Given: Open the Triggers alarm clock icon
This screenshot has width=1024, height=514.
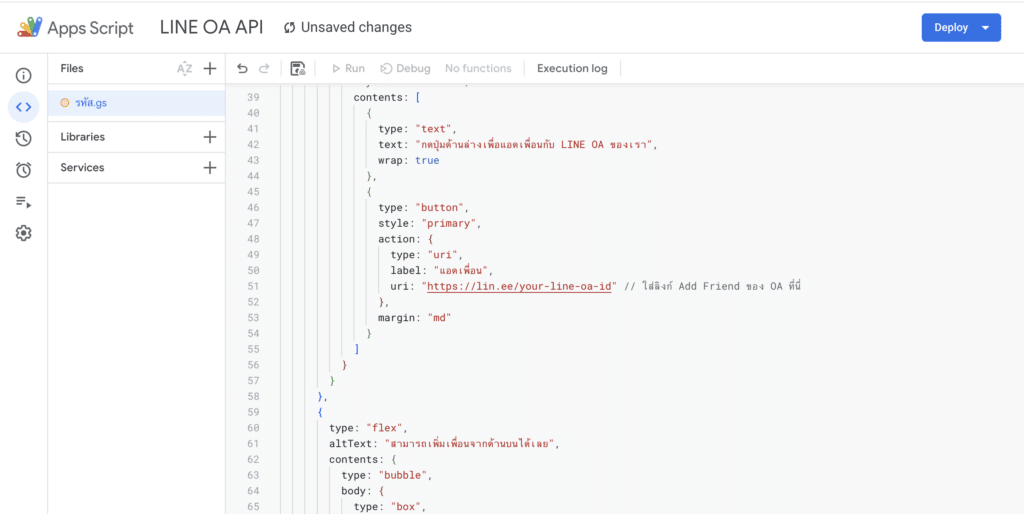Looking at the screenshot, I should [x=23, y=170].
